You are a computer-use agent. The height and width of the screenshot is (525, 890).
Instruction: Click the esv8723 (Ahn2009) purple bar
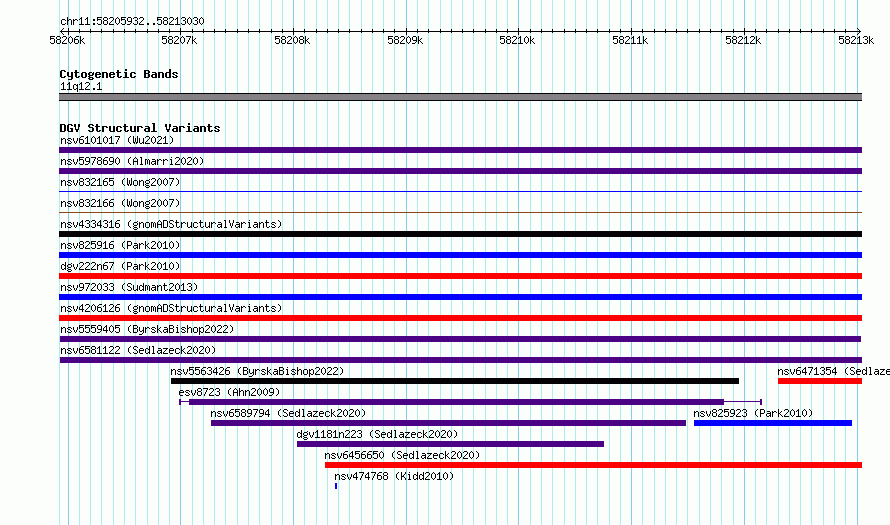tap(470, 402)
